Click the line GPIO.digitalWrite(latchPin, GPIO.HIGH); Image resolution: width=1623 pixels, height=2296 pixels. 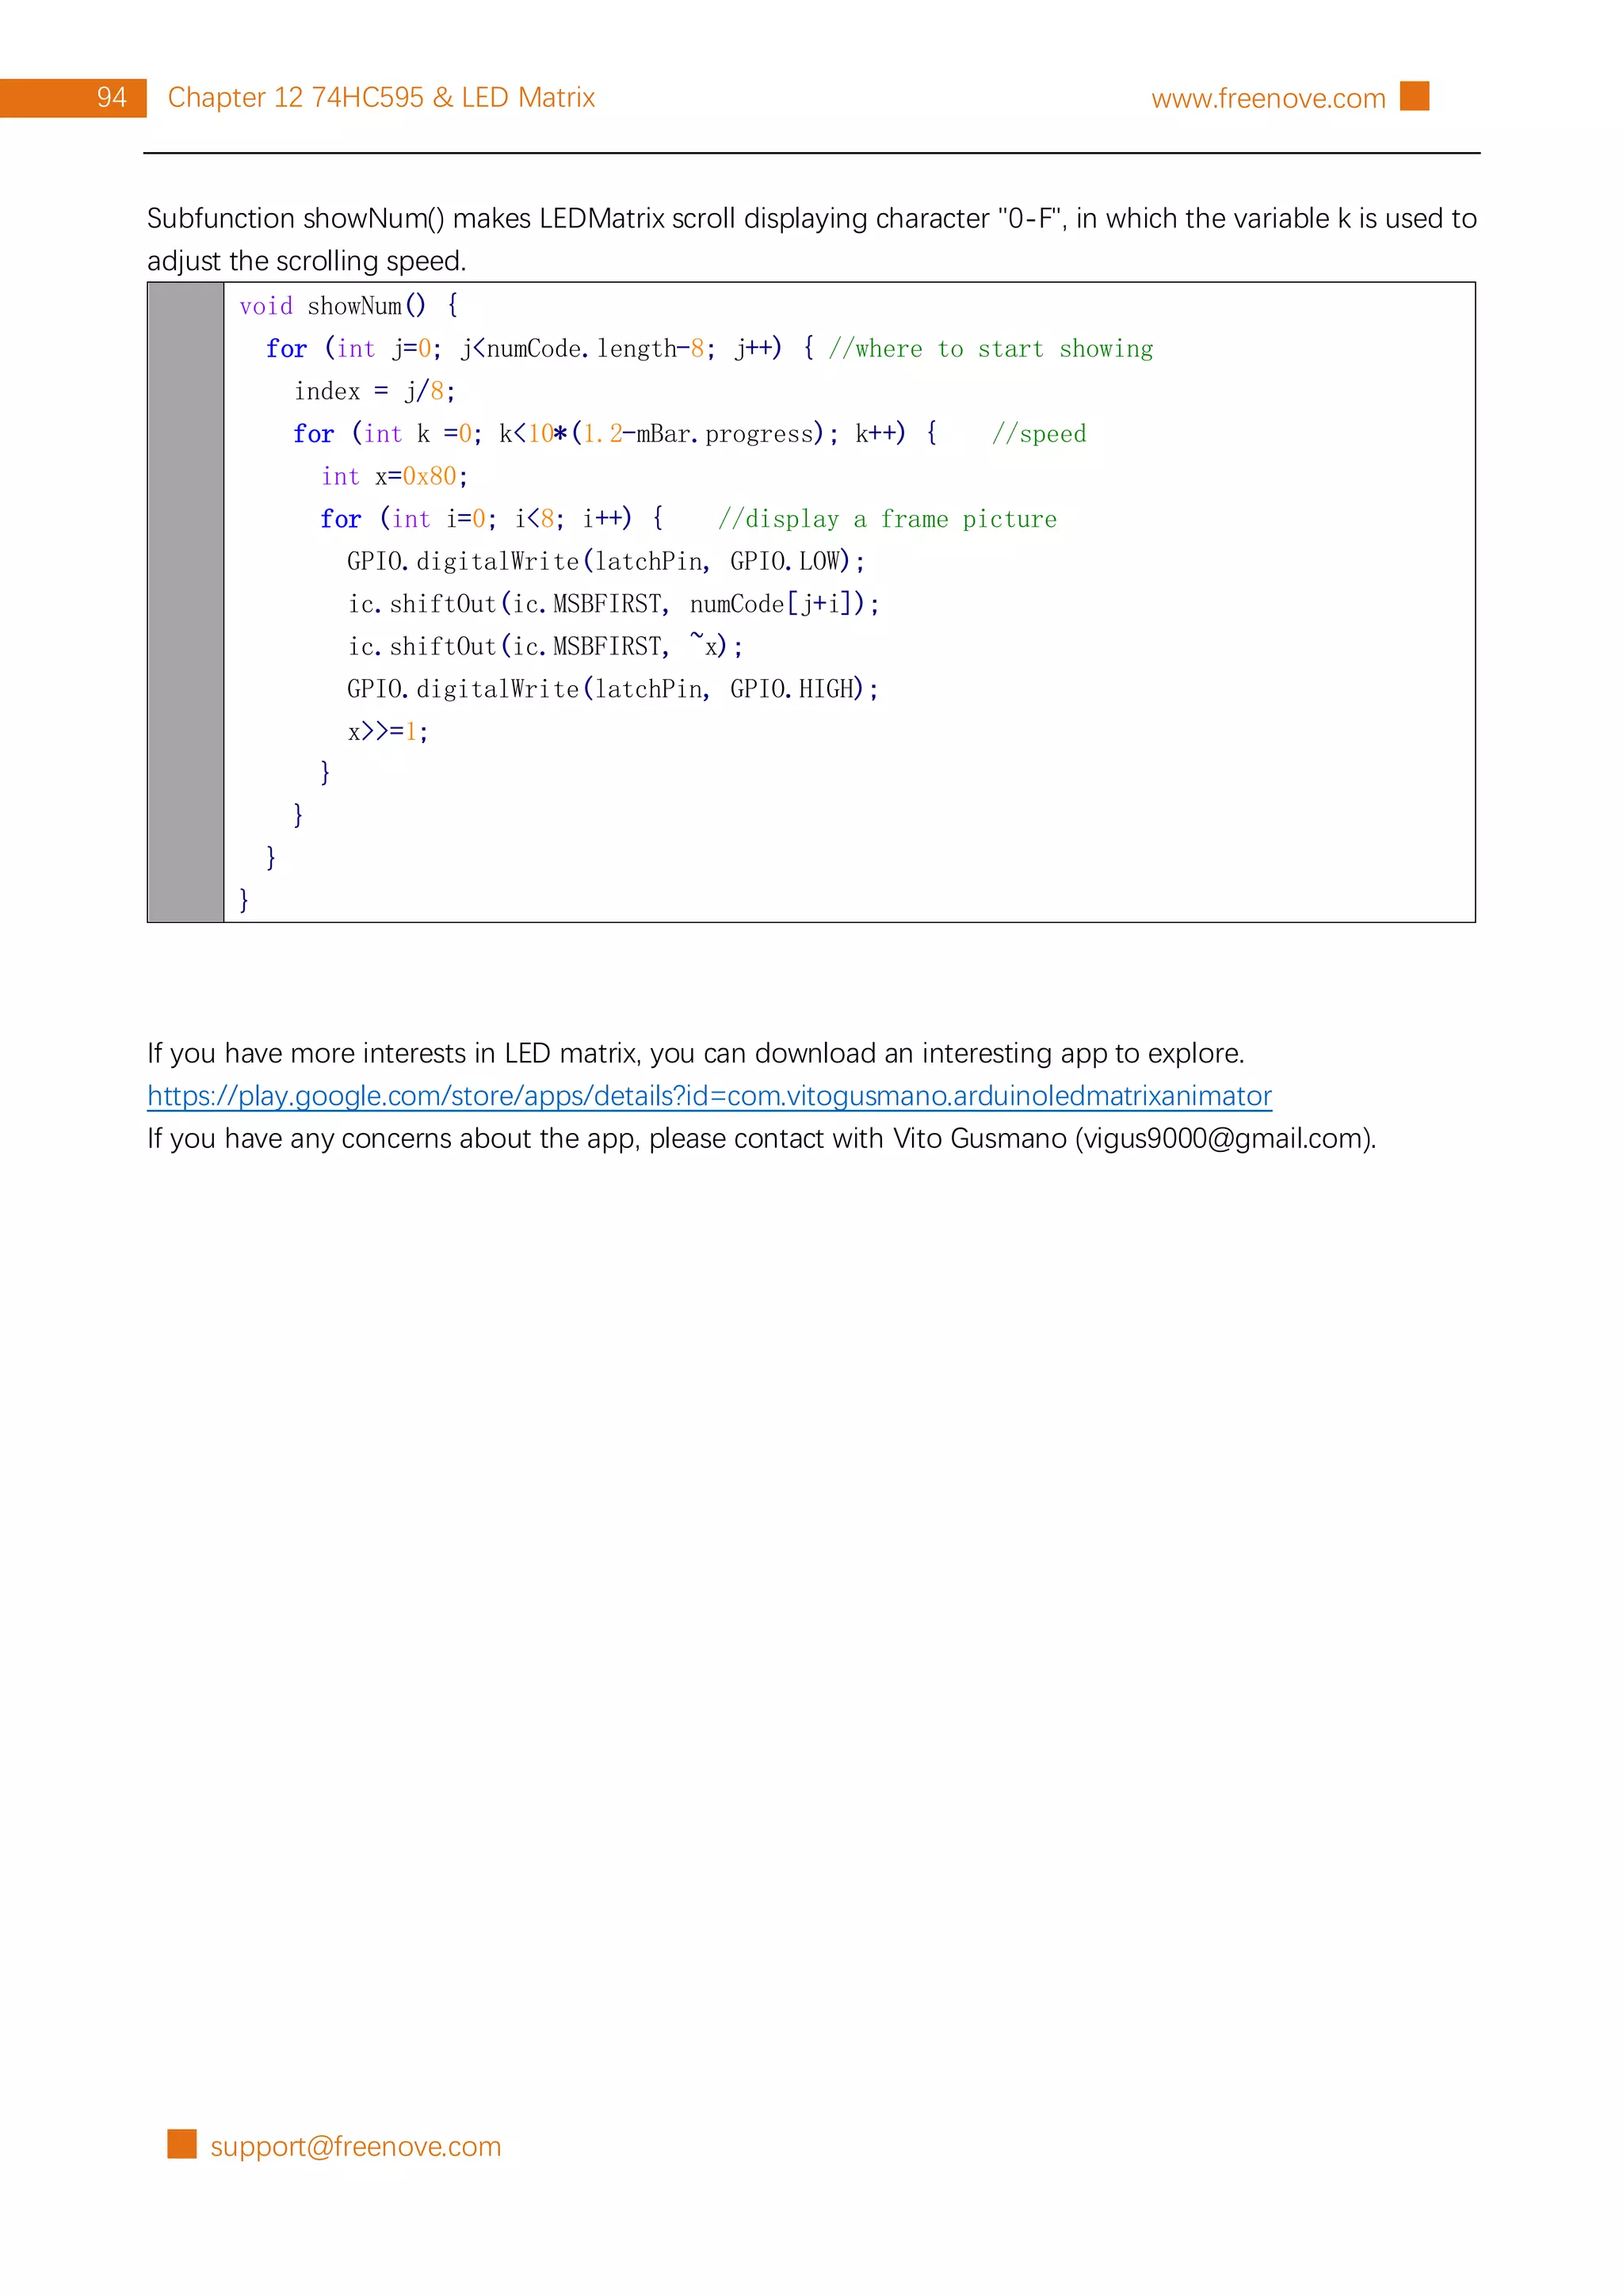click(x=613, y=689)
